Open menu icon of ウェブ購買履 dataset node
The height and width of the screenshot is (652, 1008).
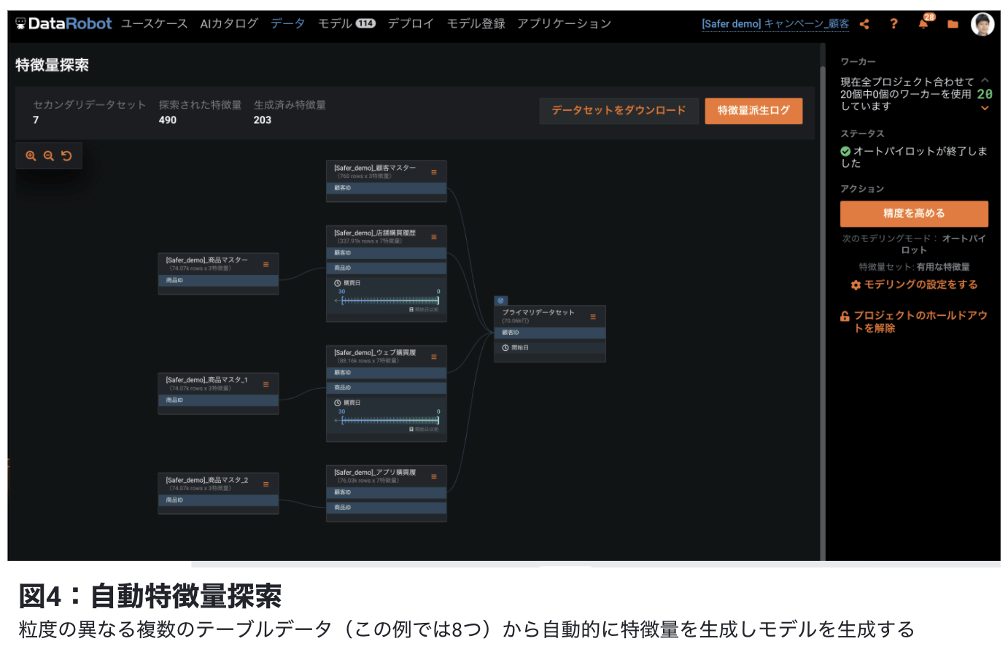coord(434,357)
